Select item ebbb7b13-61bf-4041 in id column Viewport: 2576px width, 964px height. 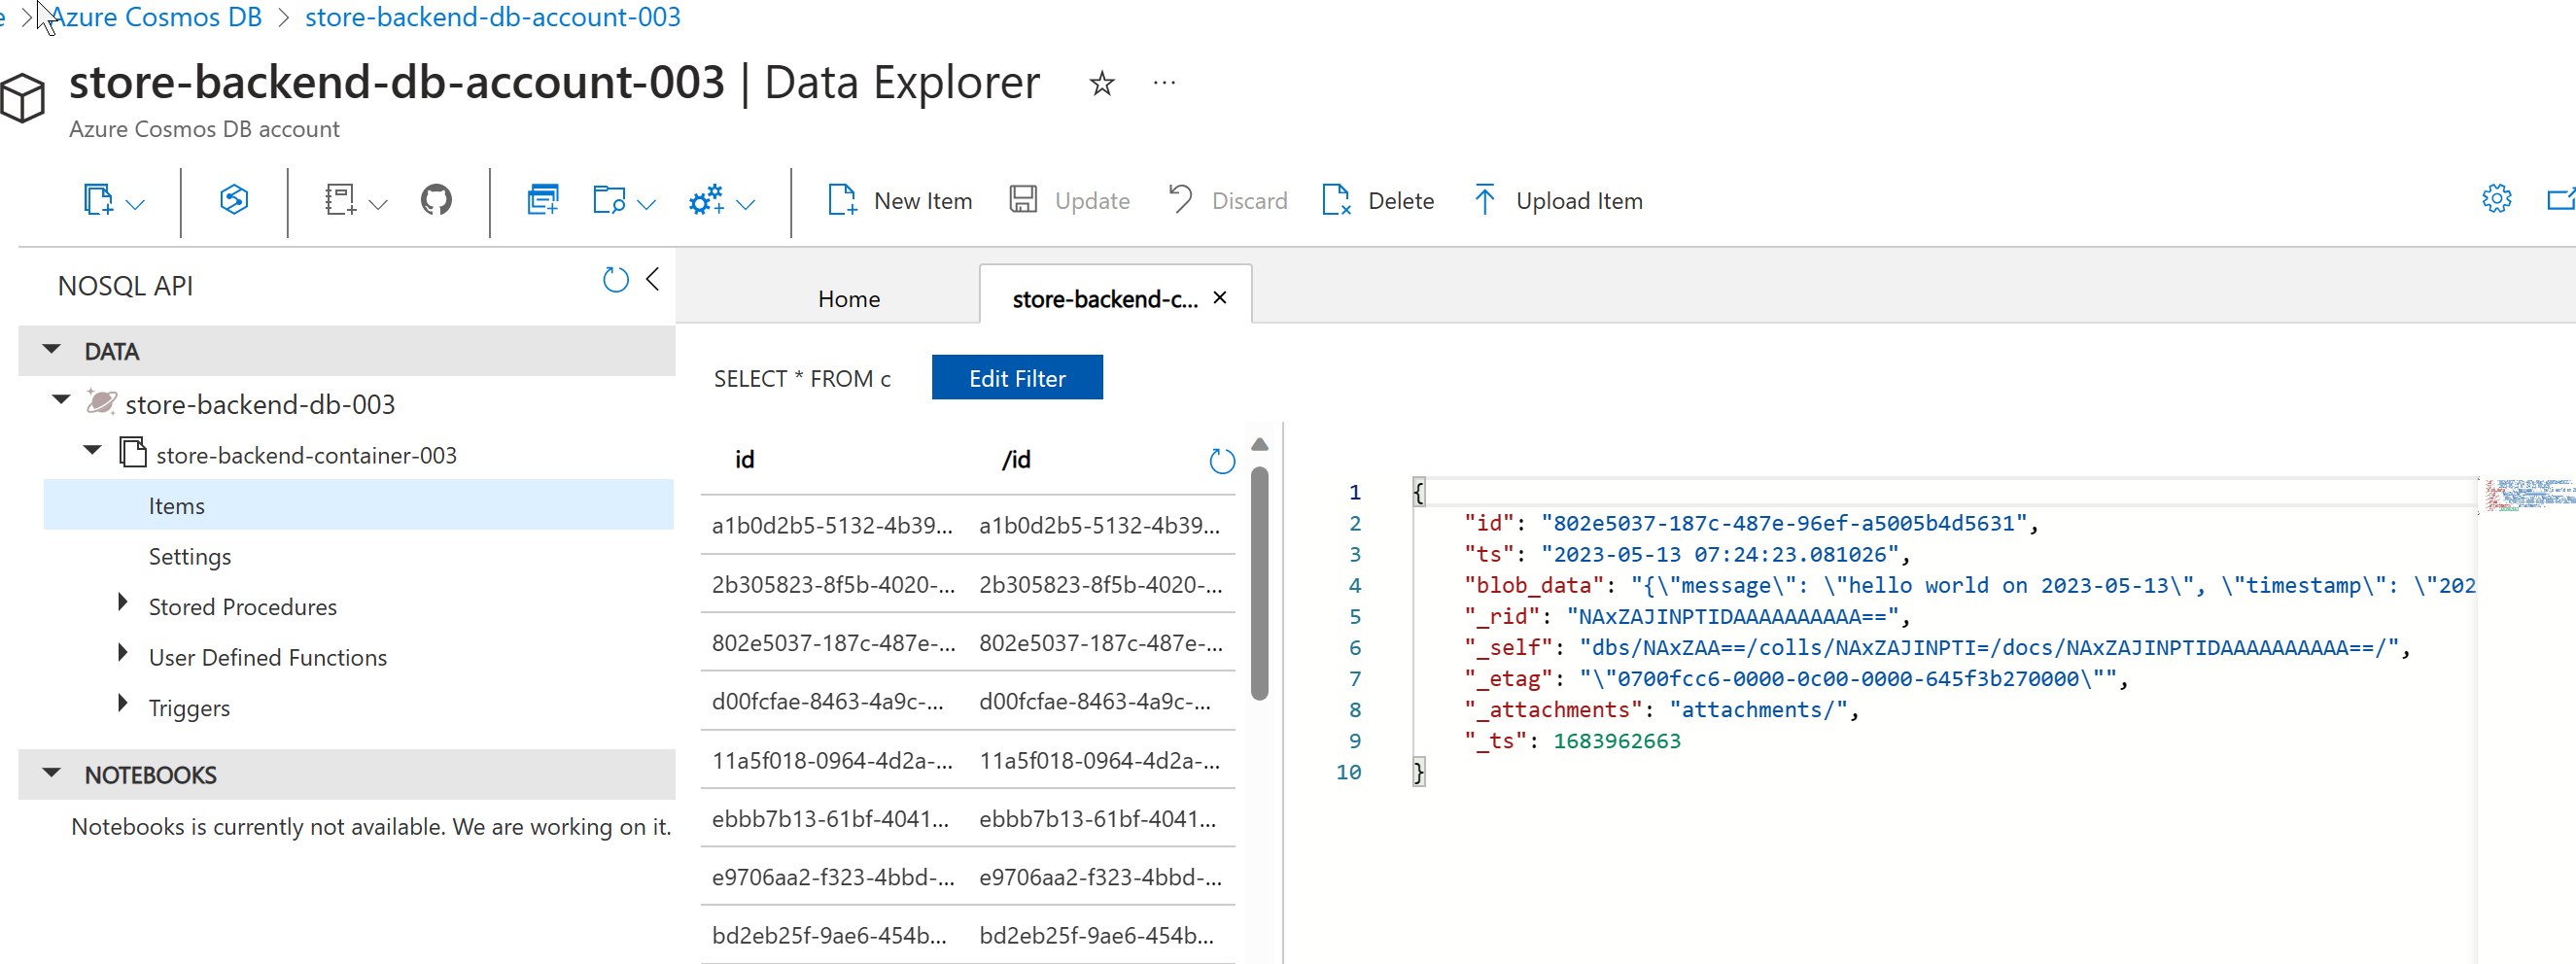point(830,818)
